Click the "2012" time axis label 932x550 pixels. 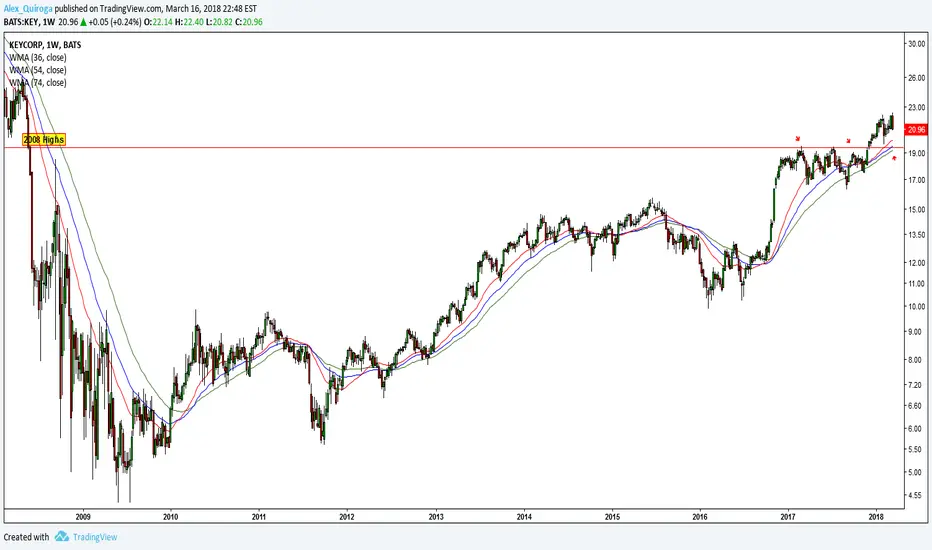[x=347, y=517]
